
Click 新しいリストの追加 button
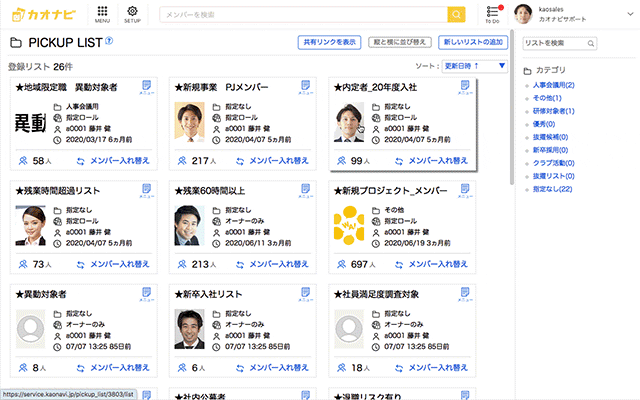[x=472, y=43]
